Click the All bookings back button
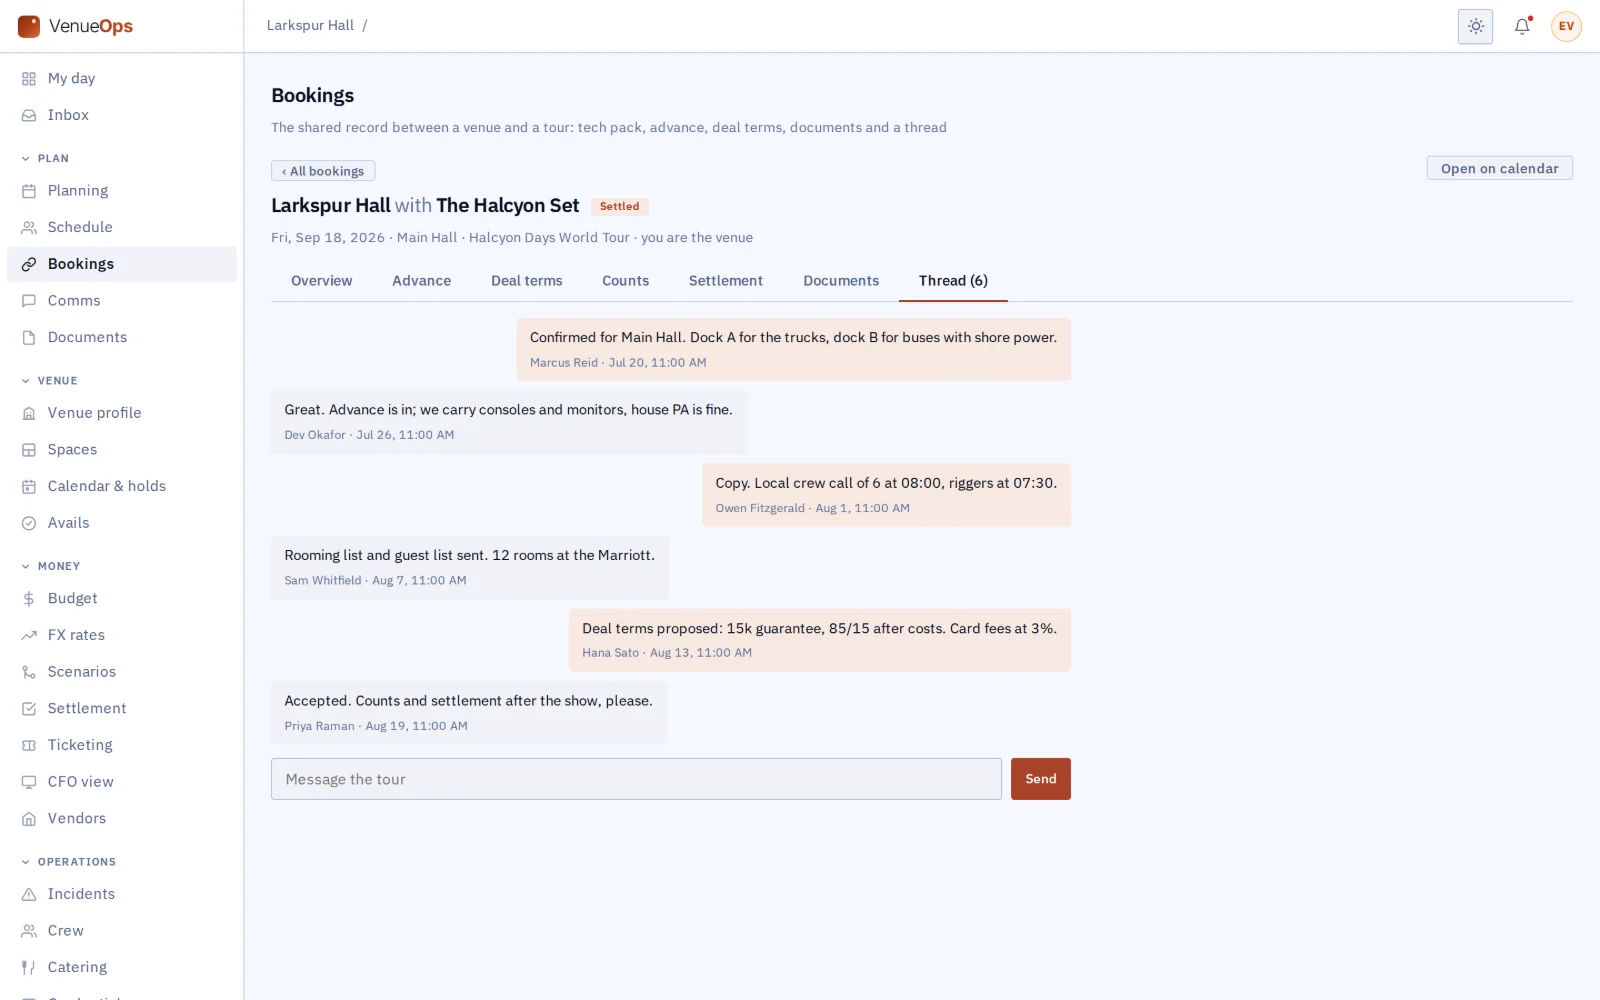Image resolution: width=1600 pixels, height=1000 pixels. 323,171
